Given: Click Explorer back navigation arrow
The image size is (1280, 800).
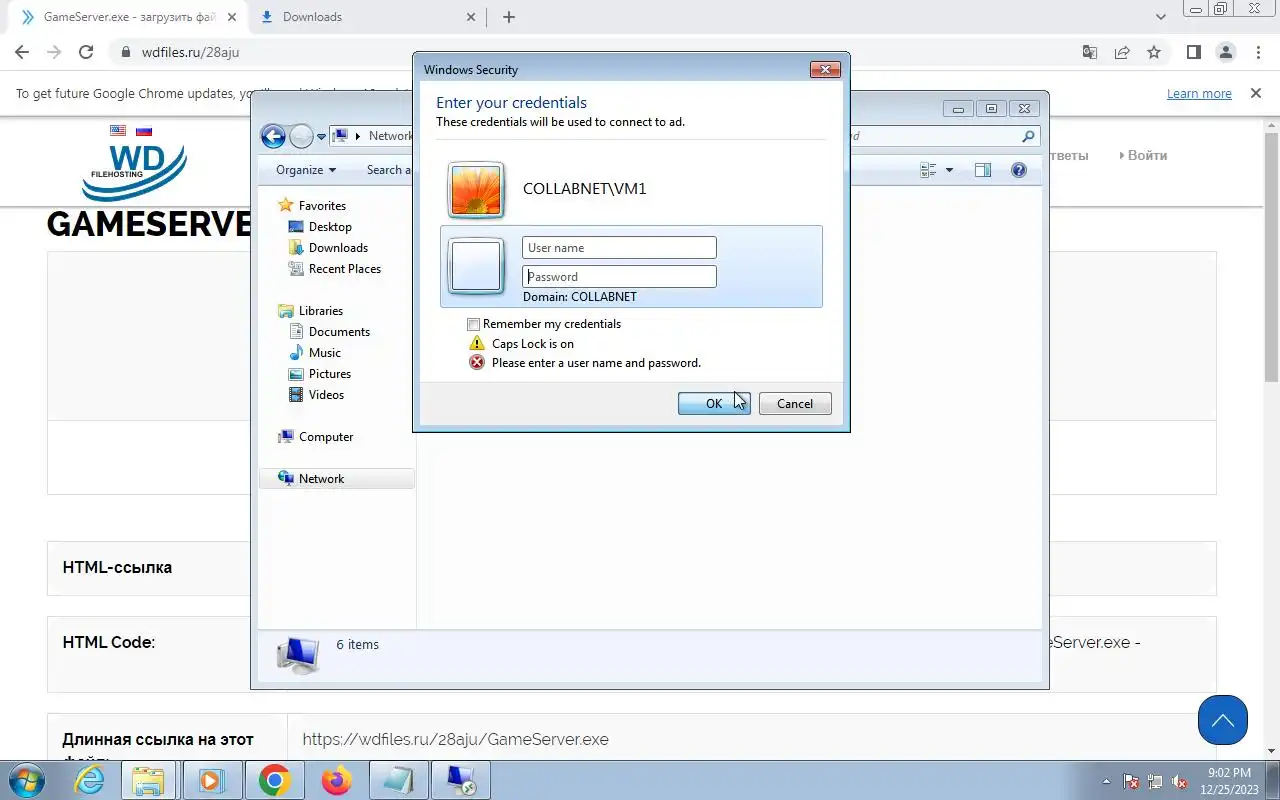Looking at the screenshot, I should 273,136.
